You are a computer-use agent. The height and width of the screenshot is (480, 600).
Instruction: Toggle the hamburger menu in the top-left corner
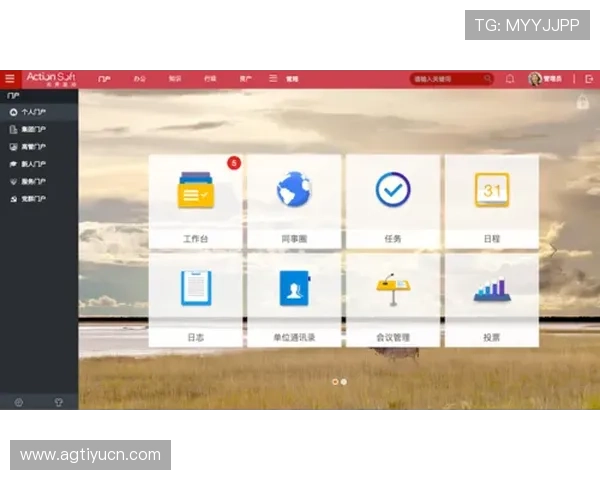click(10, 79)
